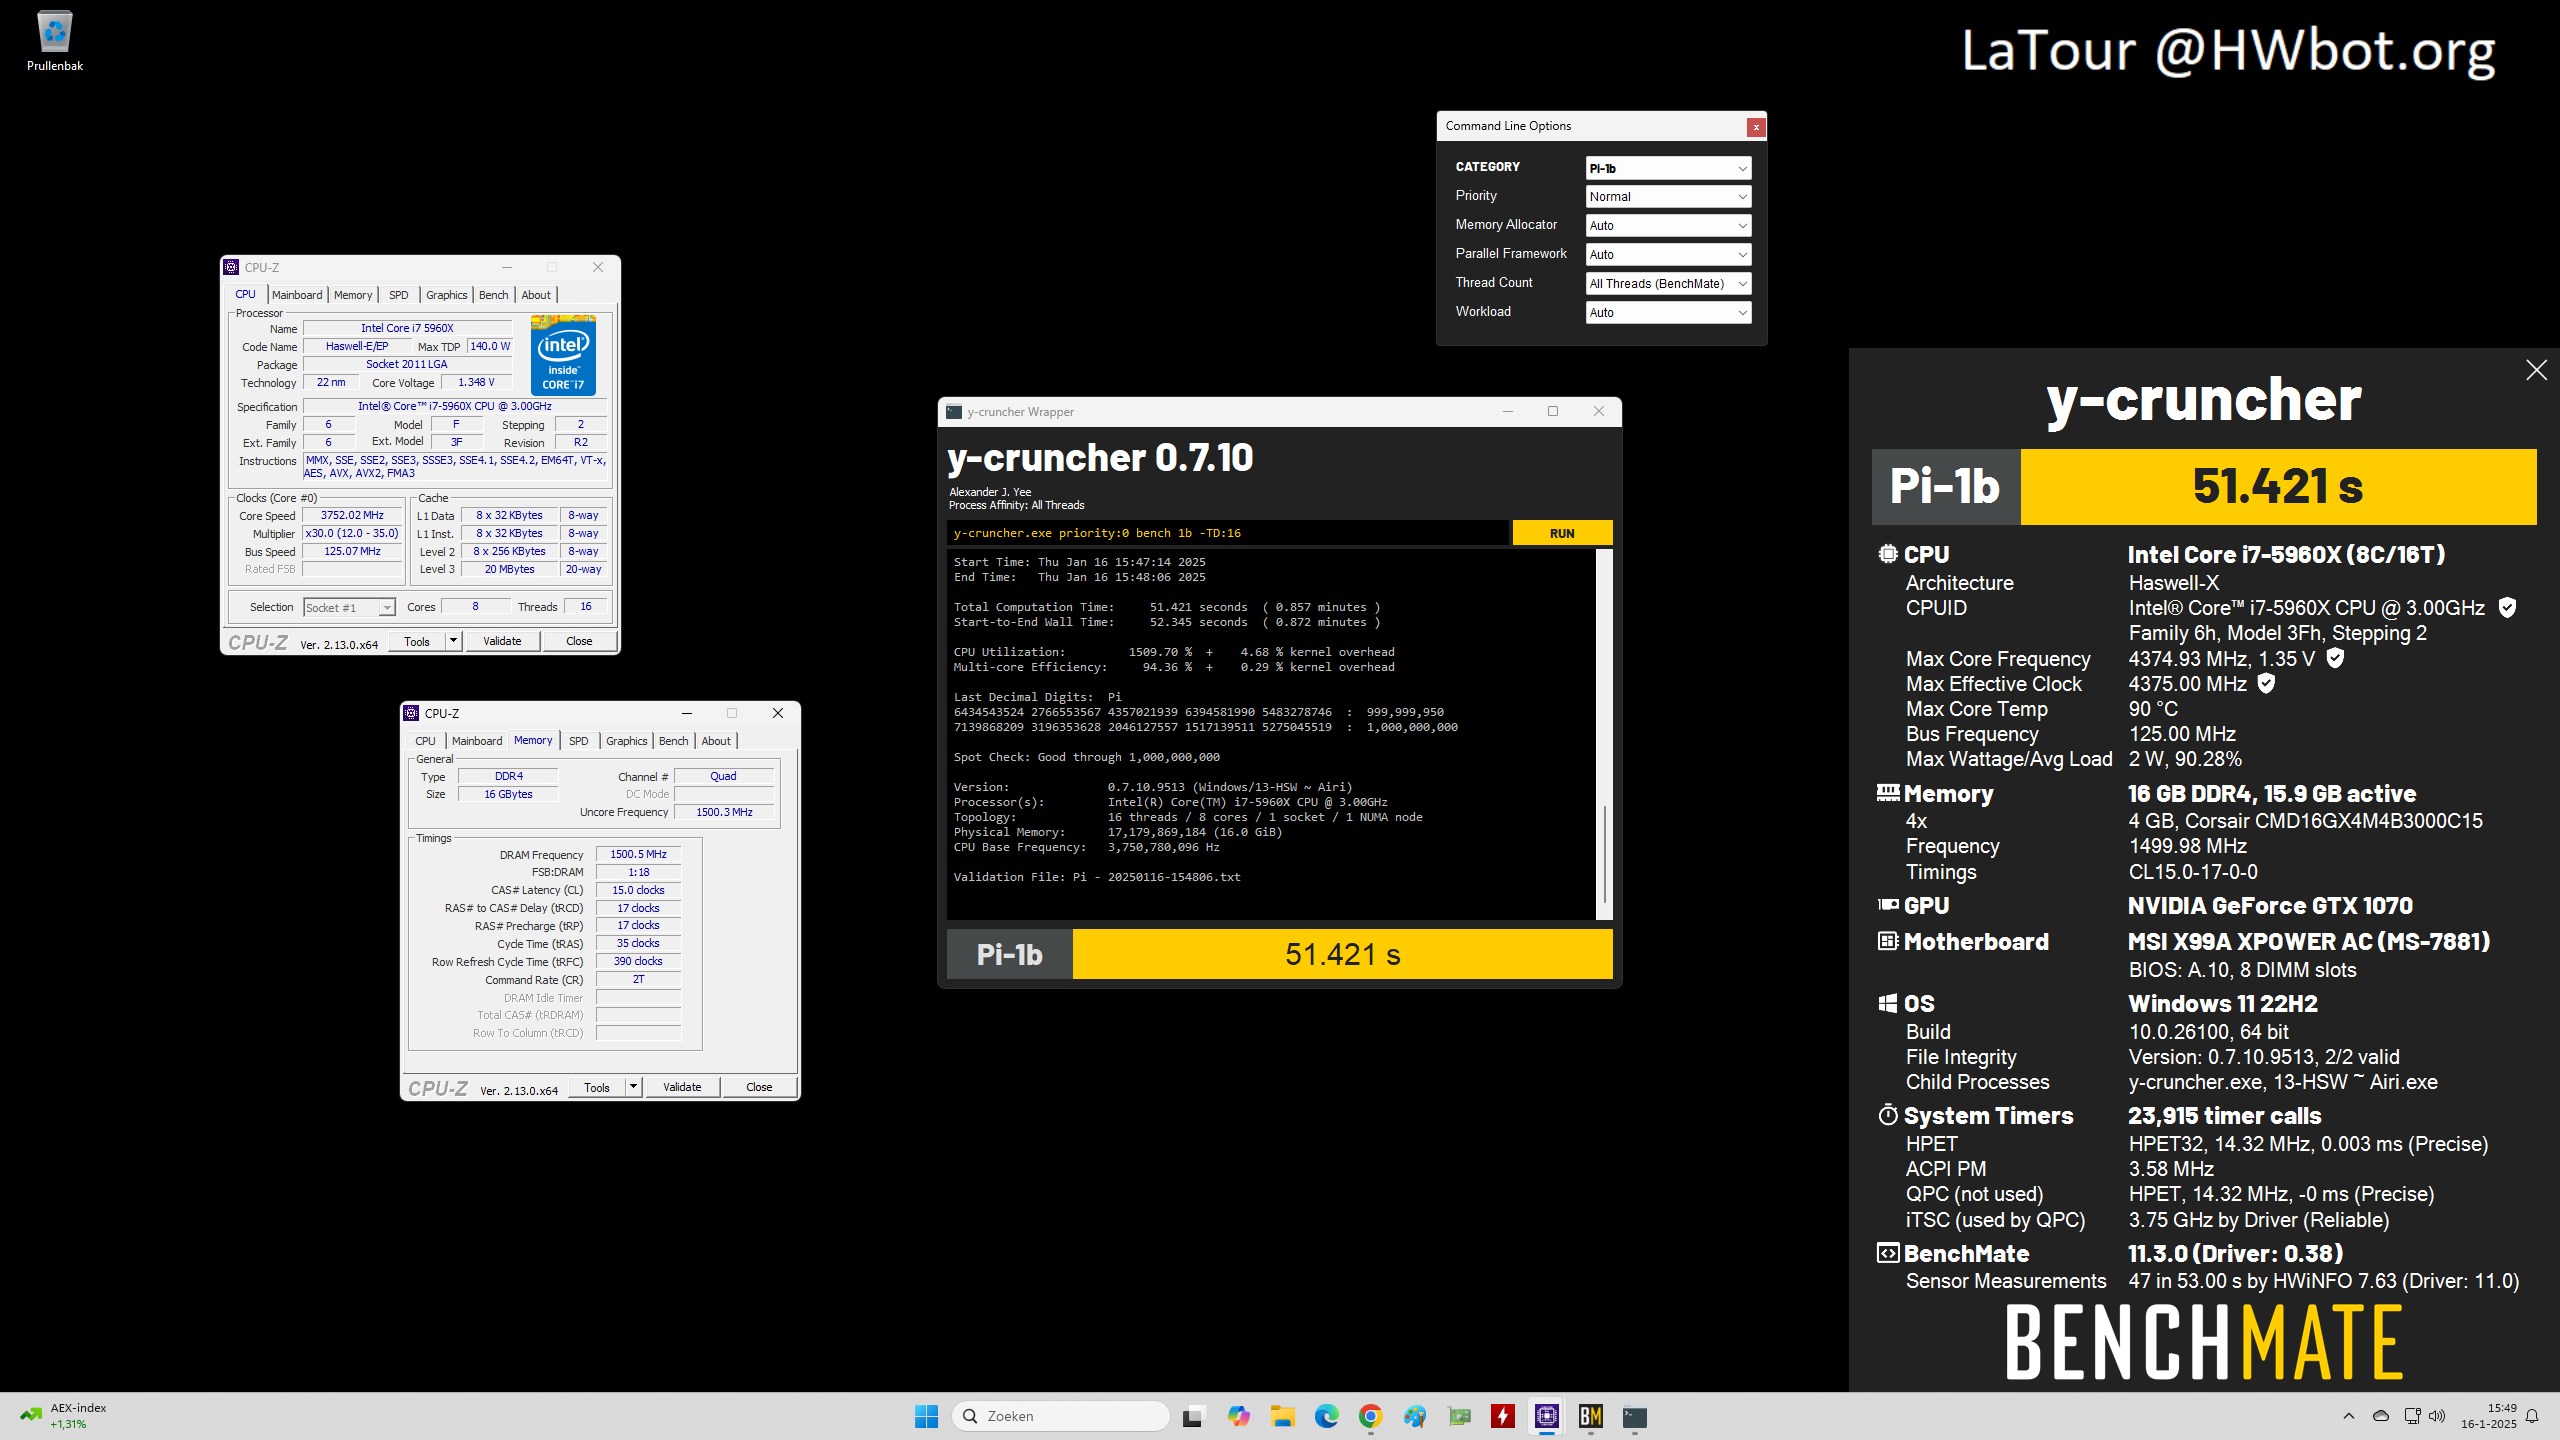2560x1440 pixels.
Task: Switch to the CPU tab in the lower CPU-Z window
Action: pyautogui.click(x=425, y=741)
